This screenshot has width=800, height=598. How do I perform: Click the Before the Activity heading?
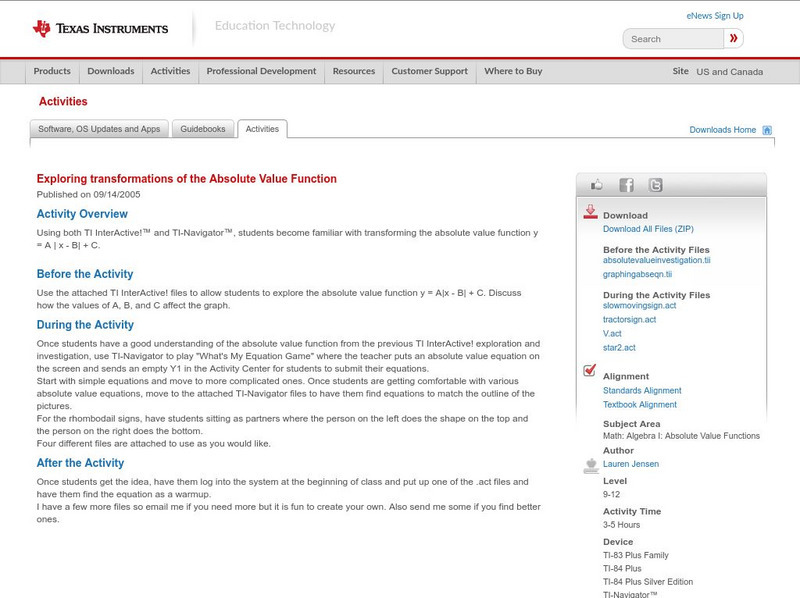tap(85, 274)
